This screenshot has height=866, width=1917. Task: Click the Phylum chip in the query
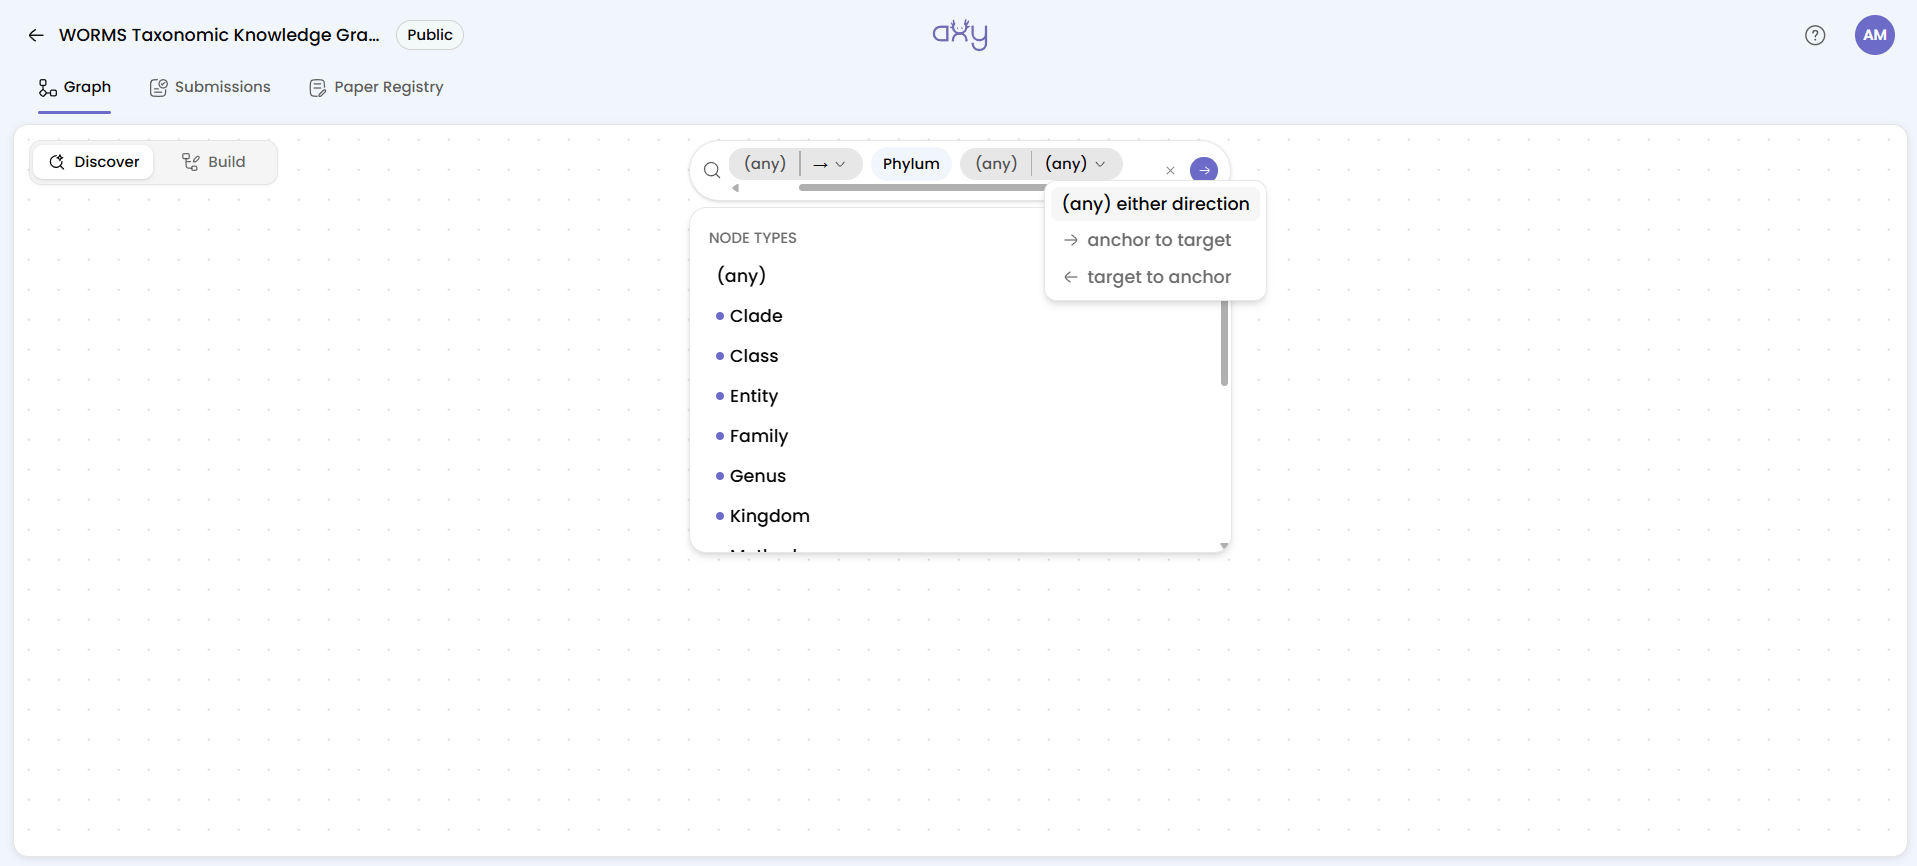911,164
